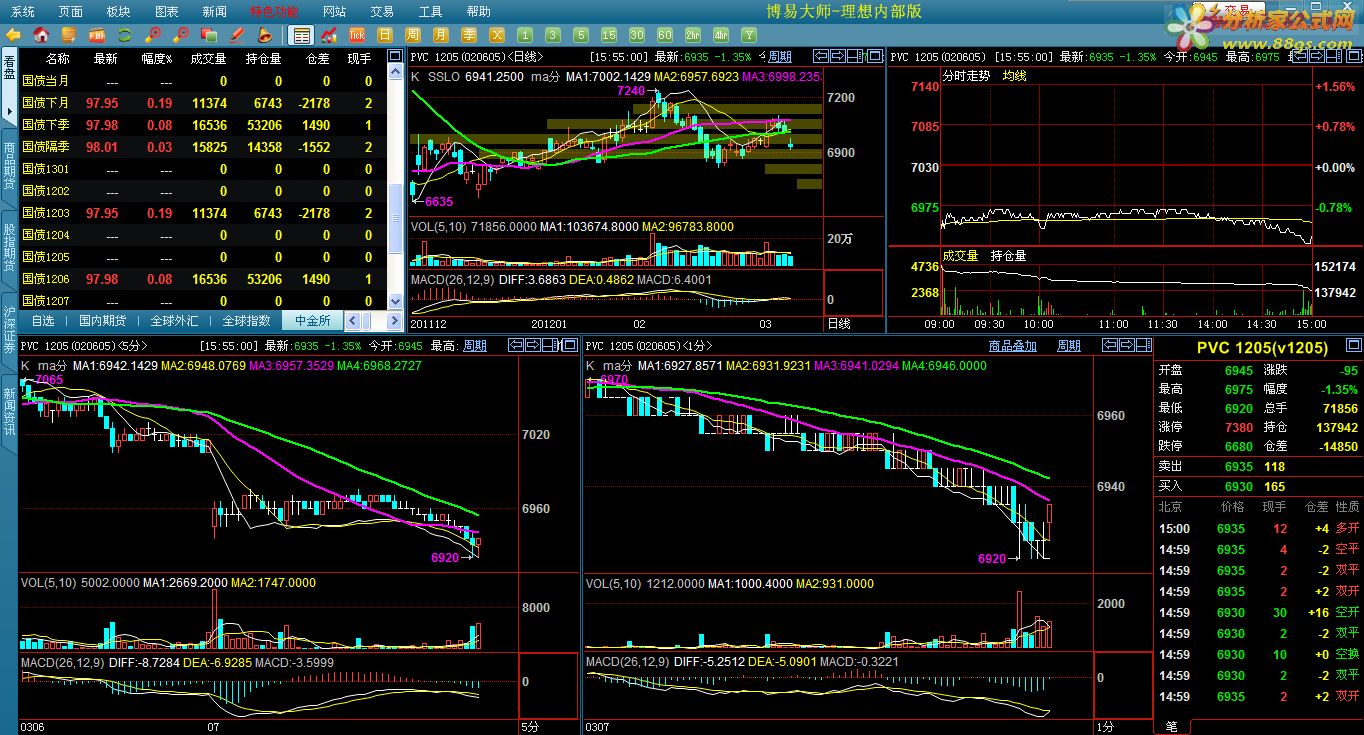Open the 帮助 menu

coord(478,11)
